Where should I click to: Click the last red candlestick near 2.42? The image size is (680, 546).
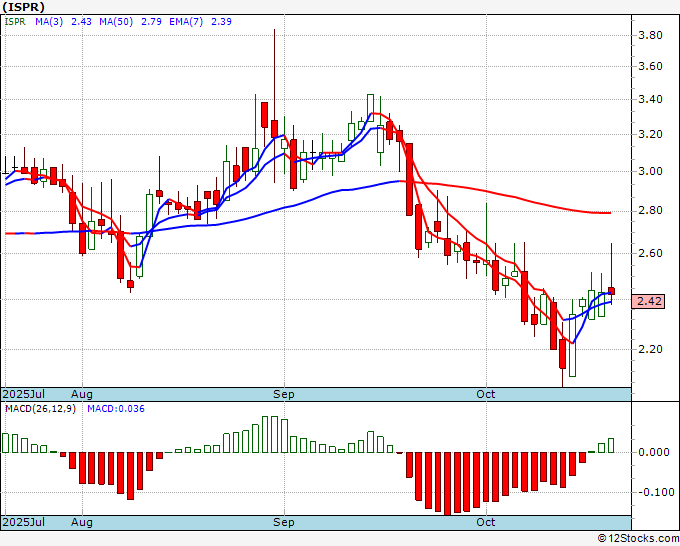(611, 291)
